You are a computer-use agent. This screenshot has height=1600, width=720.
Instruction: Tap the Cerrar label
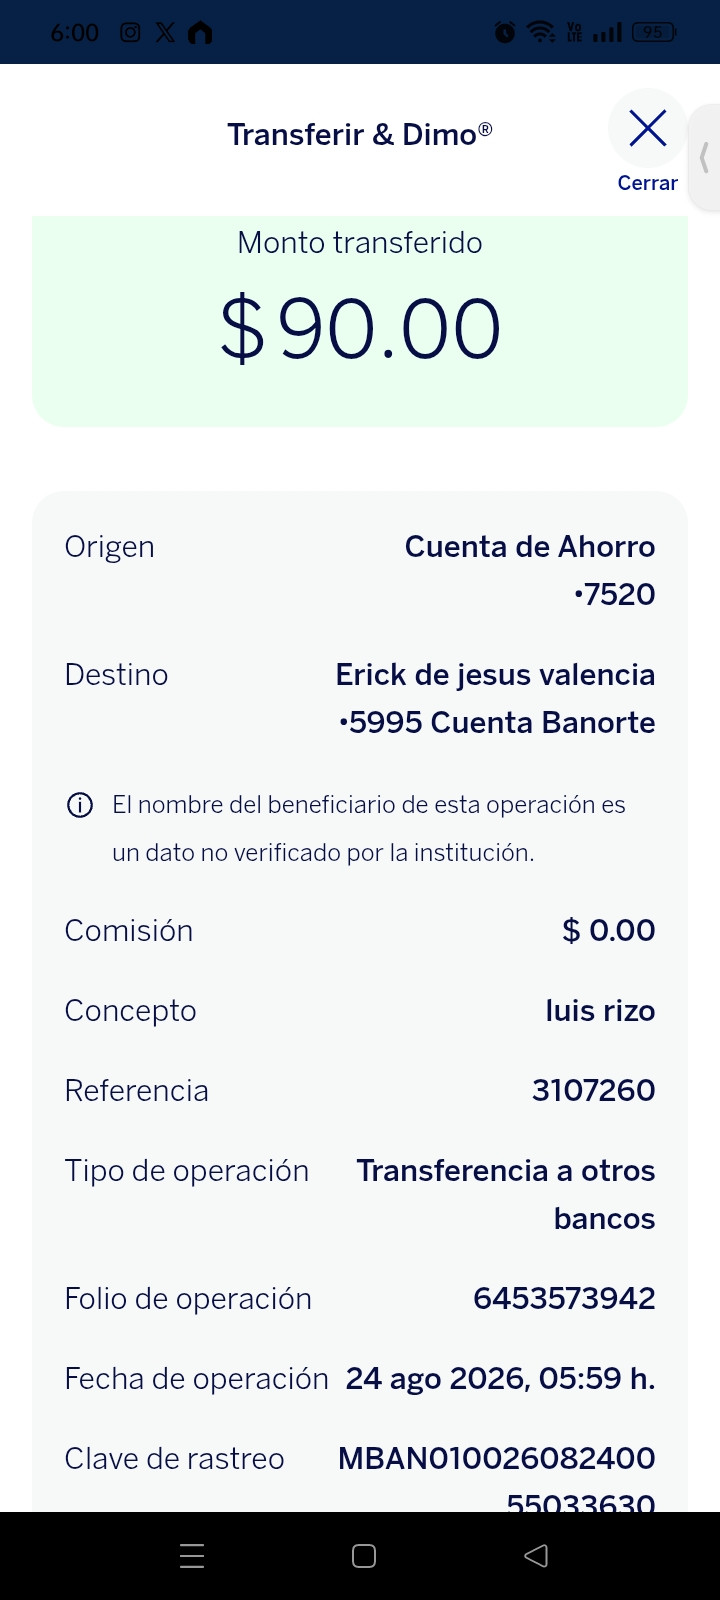coord(648,183)
